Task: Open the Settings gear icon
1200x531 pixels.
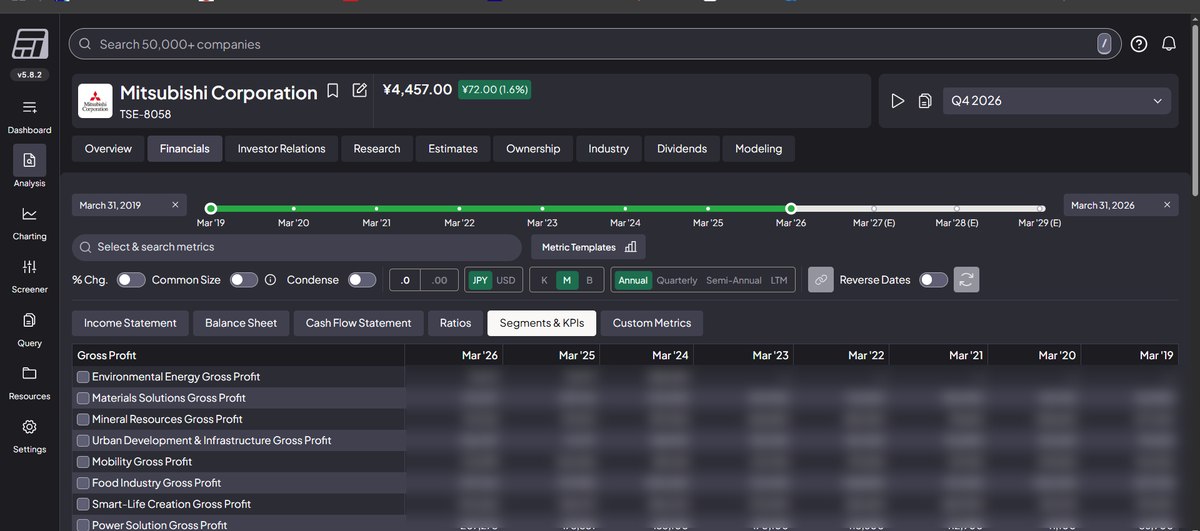Action: click(x=29, y=427)
